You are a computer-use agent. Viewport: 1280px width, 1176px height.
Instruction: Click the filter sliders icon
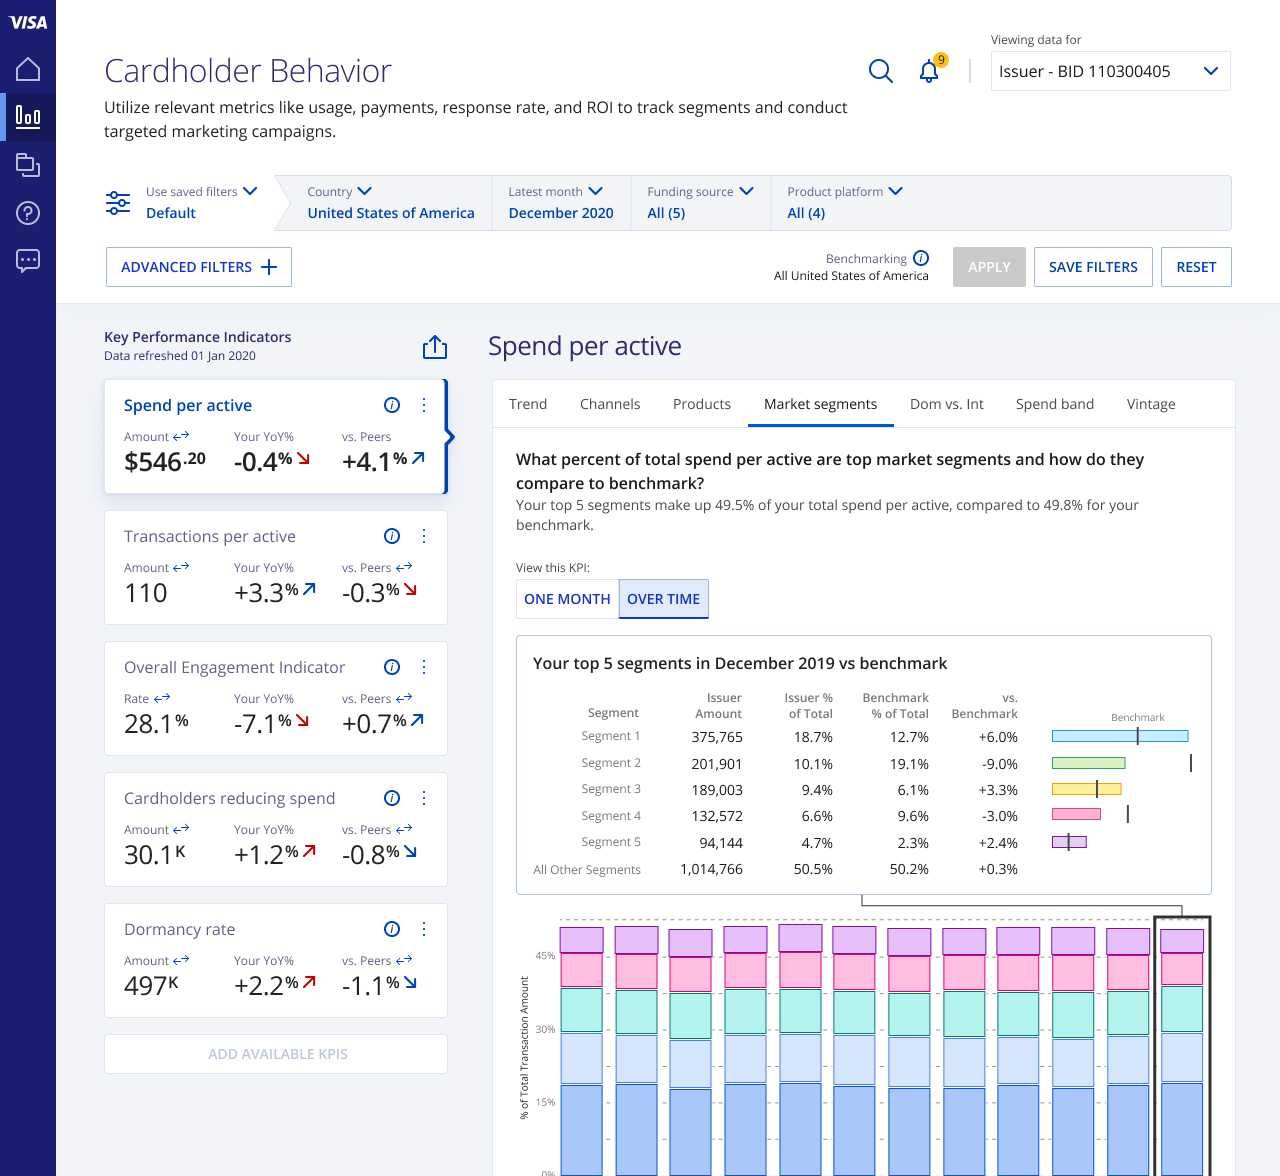point(118,203)
